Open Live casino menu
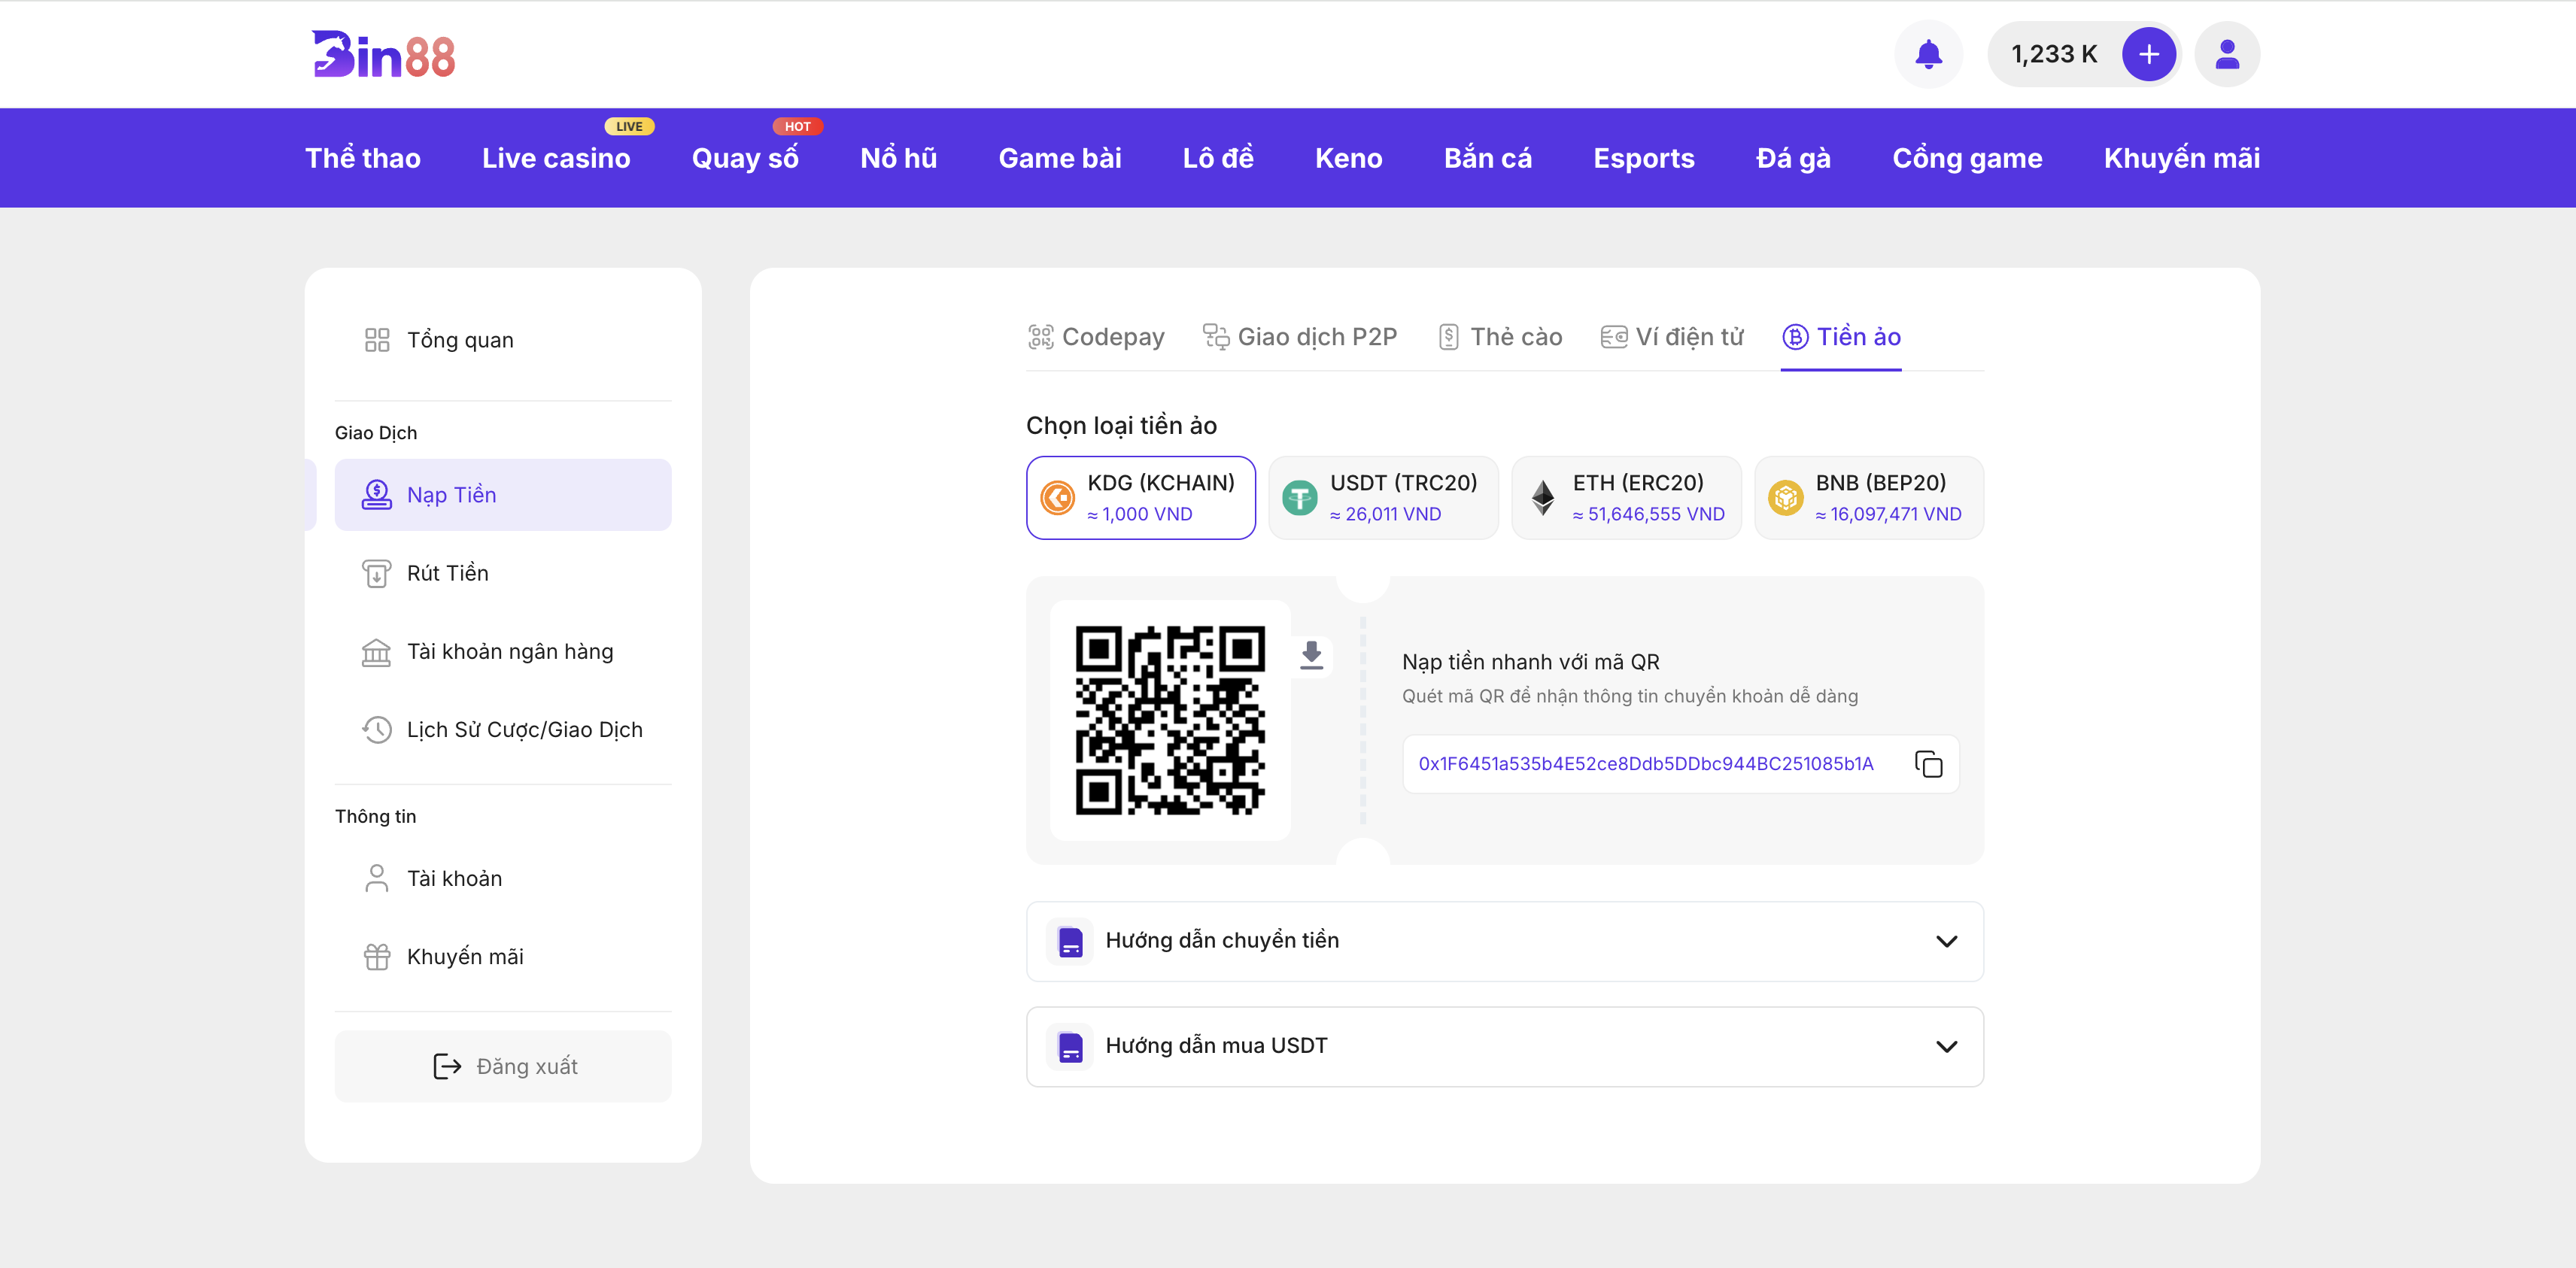Viewport: 2576px width, 1268px height. point(556,158)
